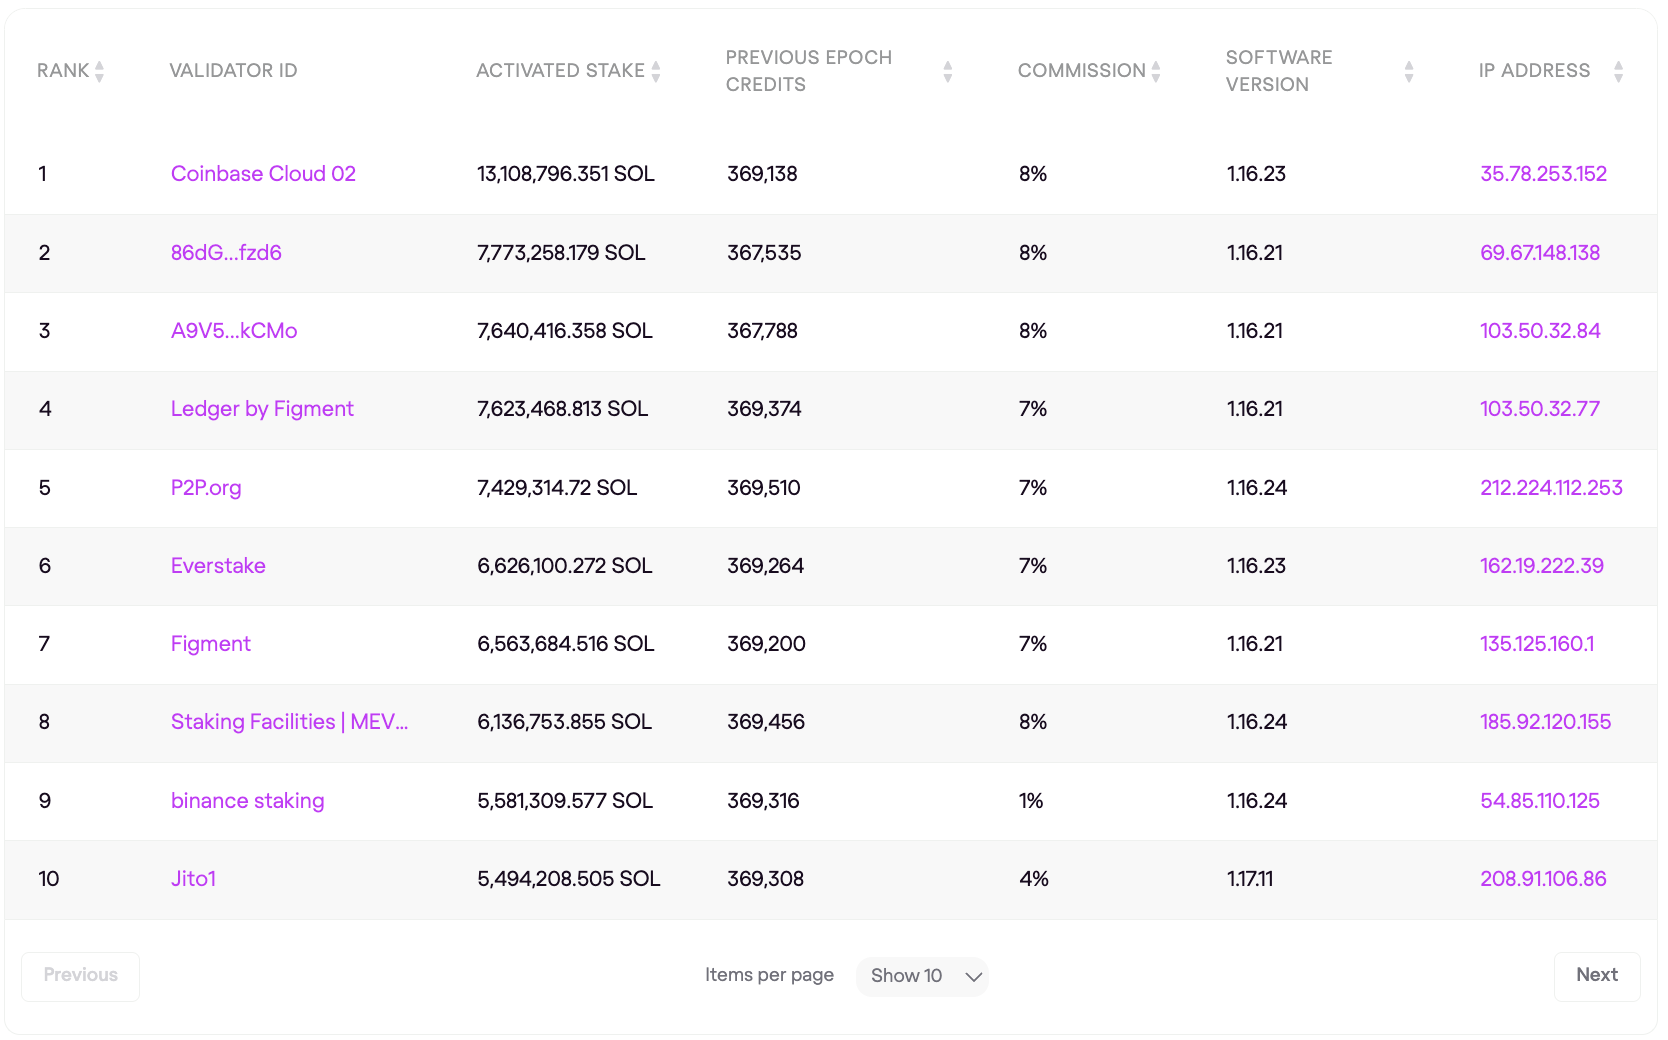
Task: Select stake value 6,563,684.516 SOL
Action: pyautogui.click(x=566, y=644)
